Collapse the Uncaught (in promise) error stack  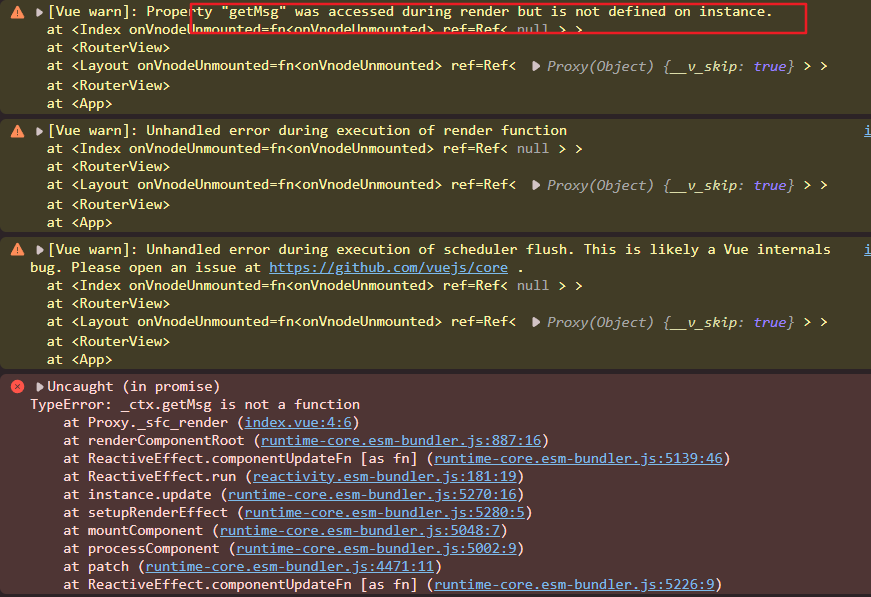(x=39, y=387)
